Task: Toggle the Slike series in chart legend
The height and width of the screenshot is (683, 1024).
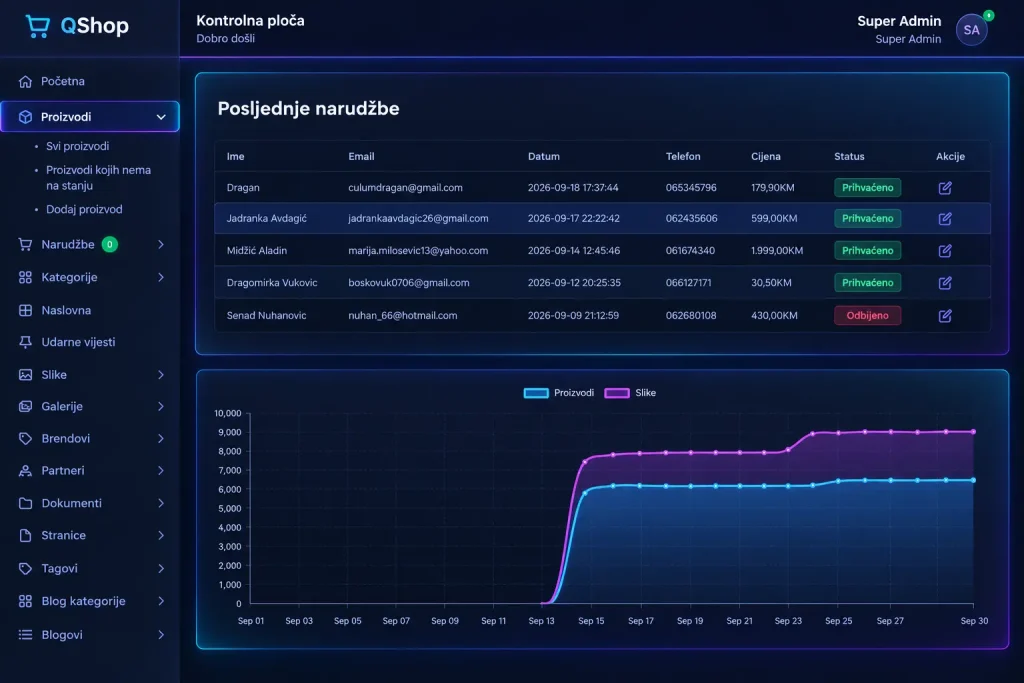Action: point(630,392)
